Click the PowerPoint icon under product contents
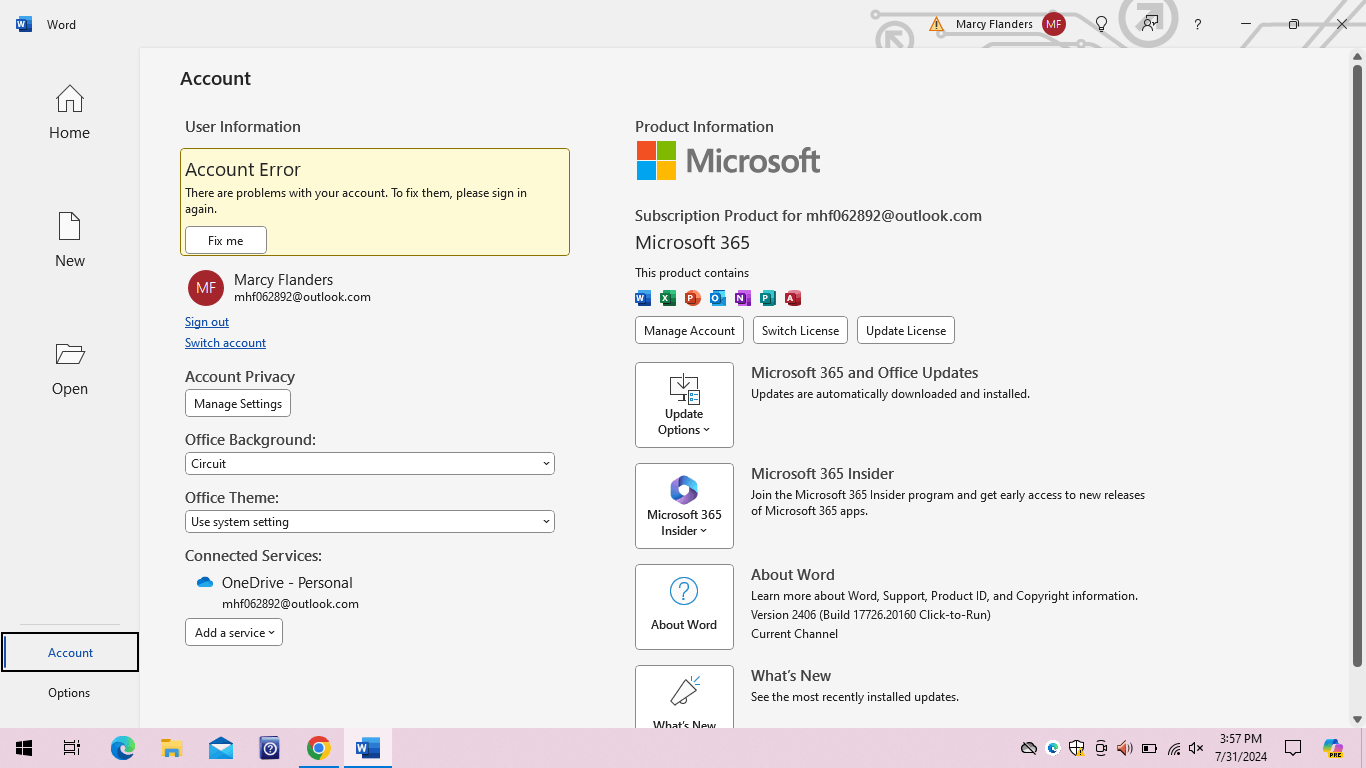 693,298
